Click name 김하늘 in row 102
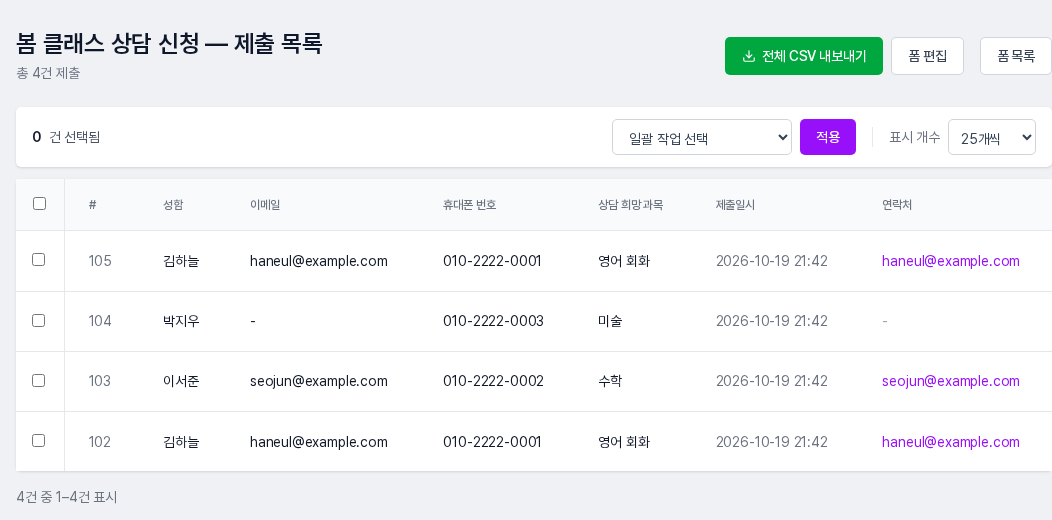1052x520 pixels. [181, 442]
